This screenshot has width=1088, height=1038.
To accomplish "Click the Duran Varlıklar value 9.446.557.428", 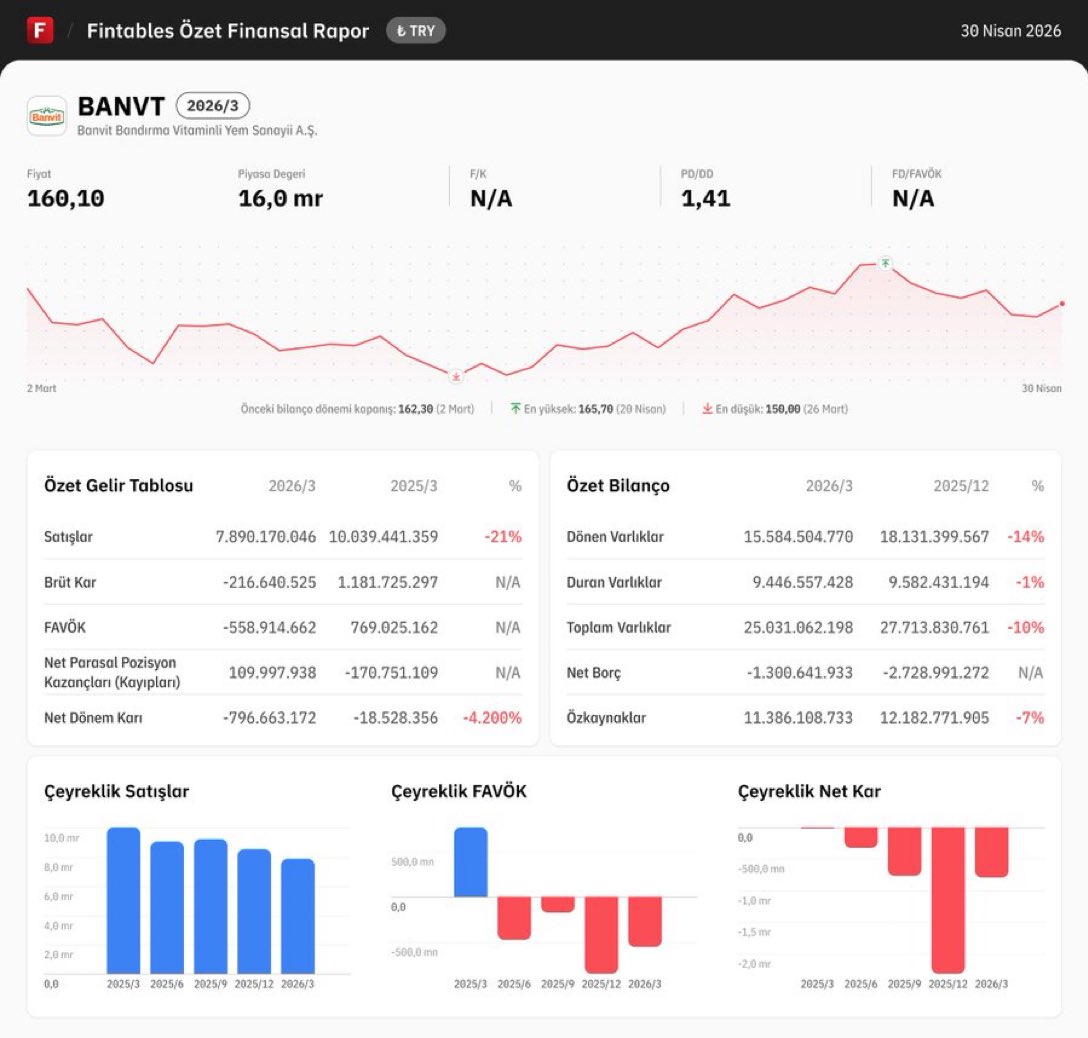I will pyautogui.click(x=803, y=582).
